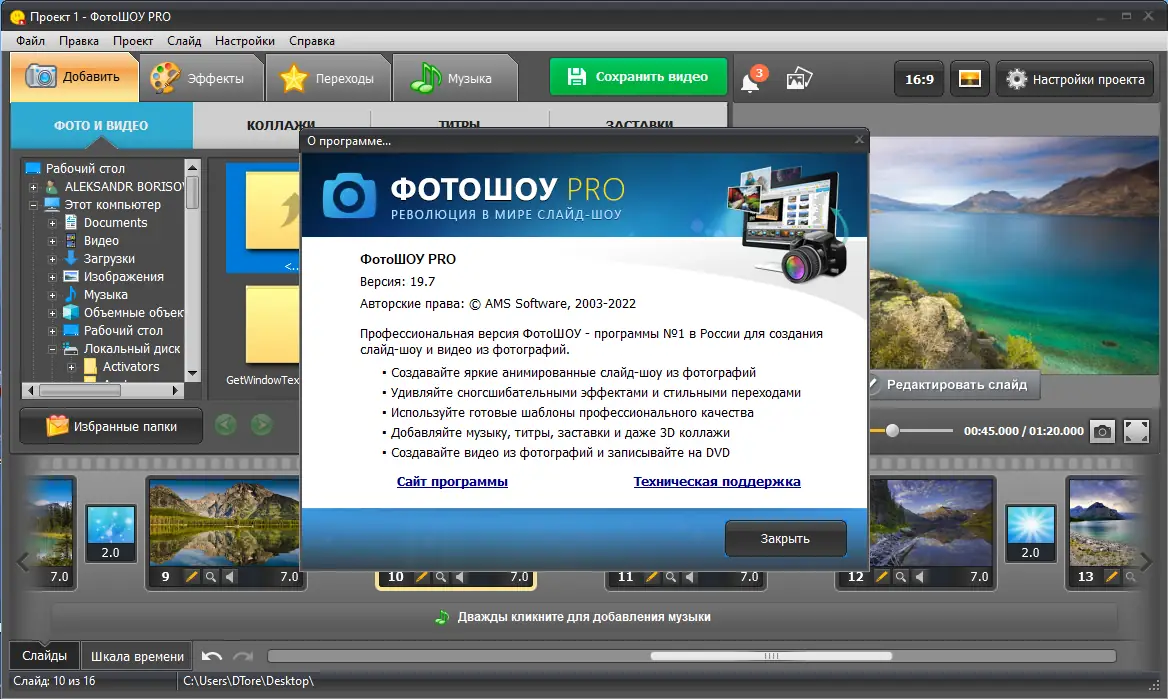The width and height of the screenshot is (1168, 699).
Task: Click the music track to add music
Action: (x=584, y=617)
